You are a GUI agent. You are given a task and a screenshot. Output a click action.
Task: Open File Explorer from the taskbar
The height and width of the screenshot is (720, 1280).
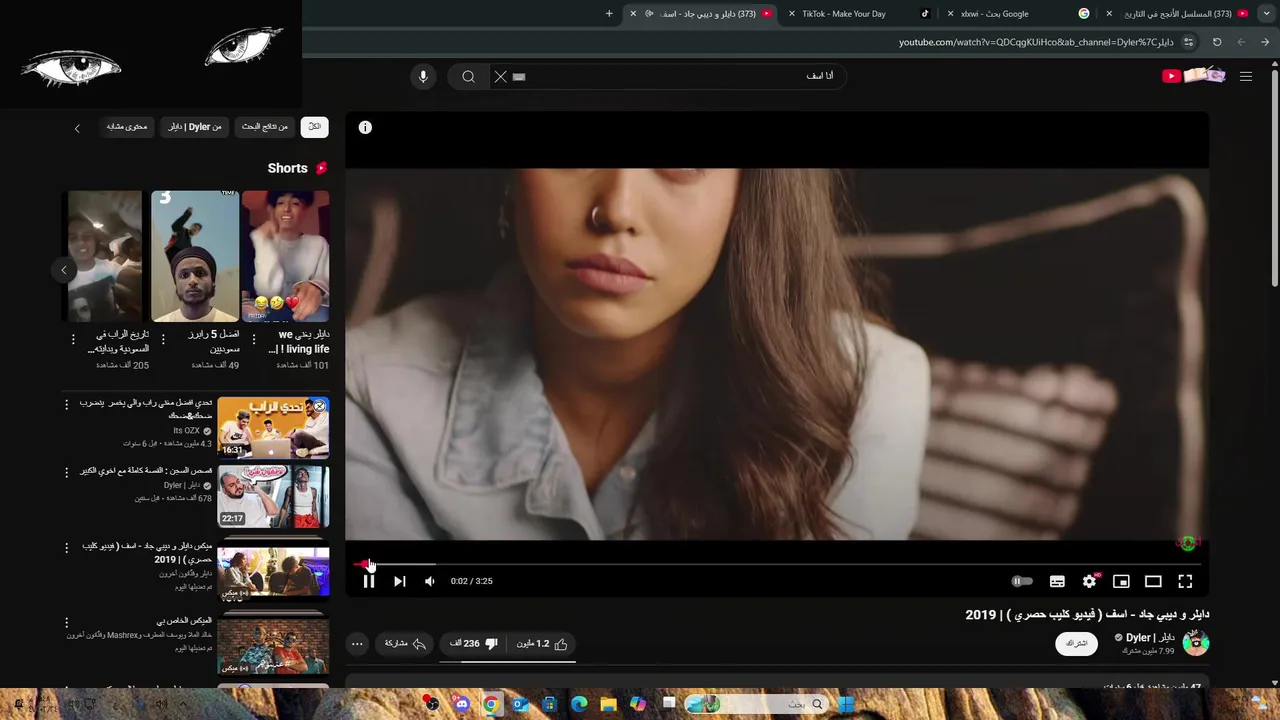(608, 704)
